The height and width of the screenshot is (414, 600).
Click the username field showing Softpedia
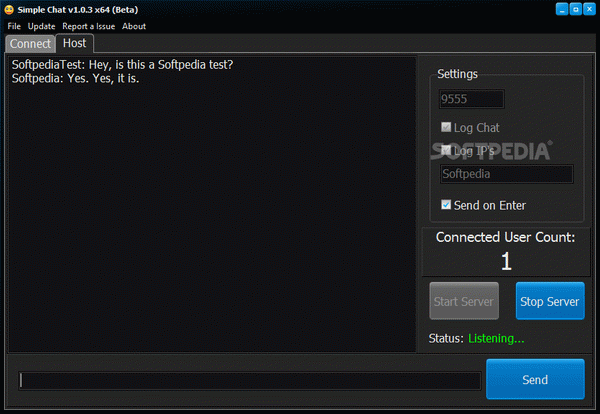pos(507,174)
